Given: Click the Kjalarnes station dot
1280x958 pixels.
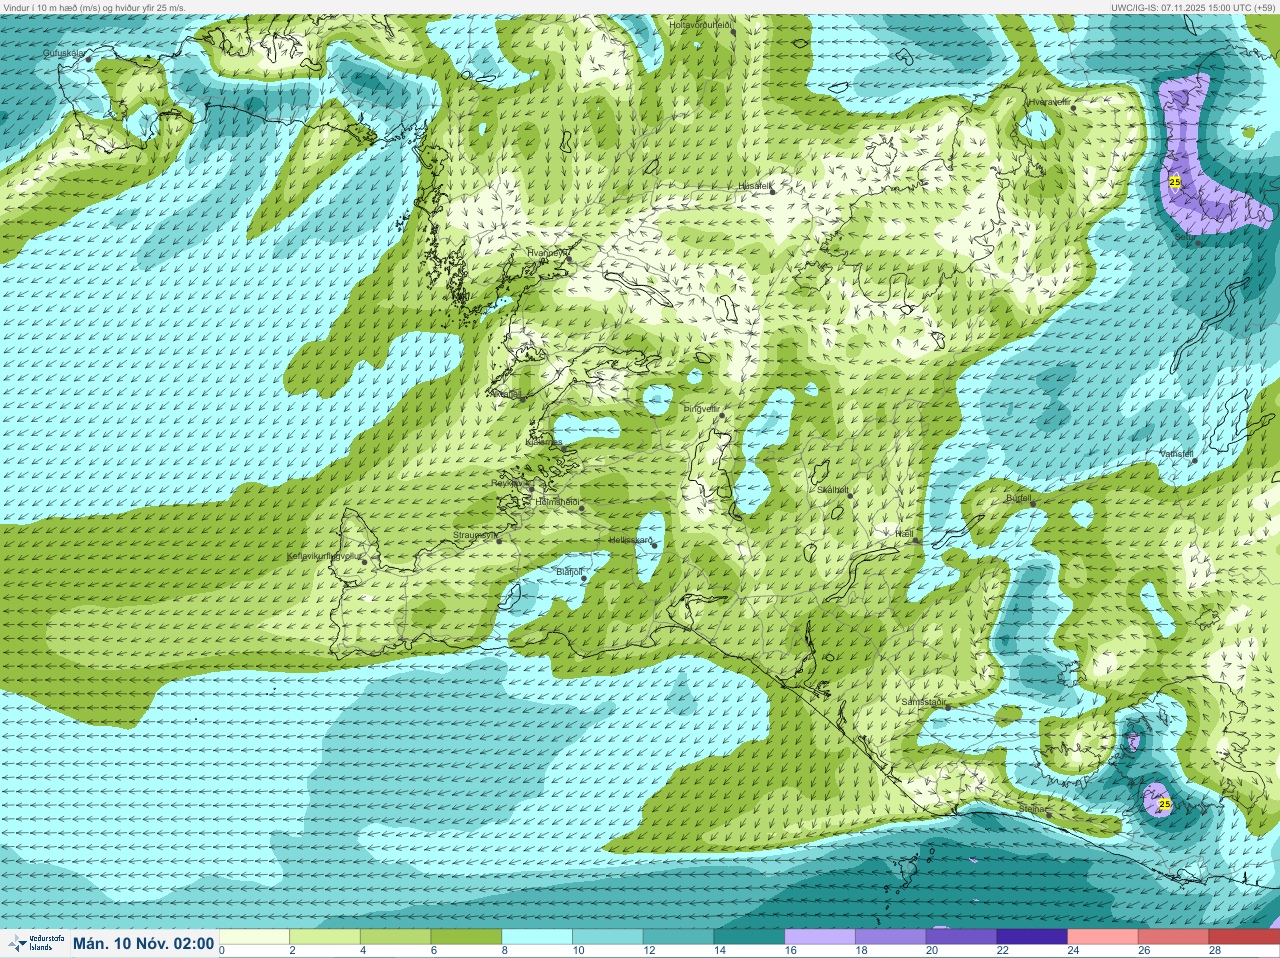Looking at the screenshot, I should click(x=566, y=448).
